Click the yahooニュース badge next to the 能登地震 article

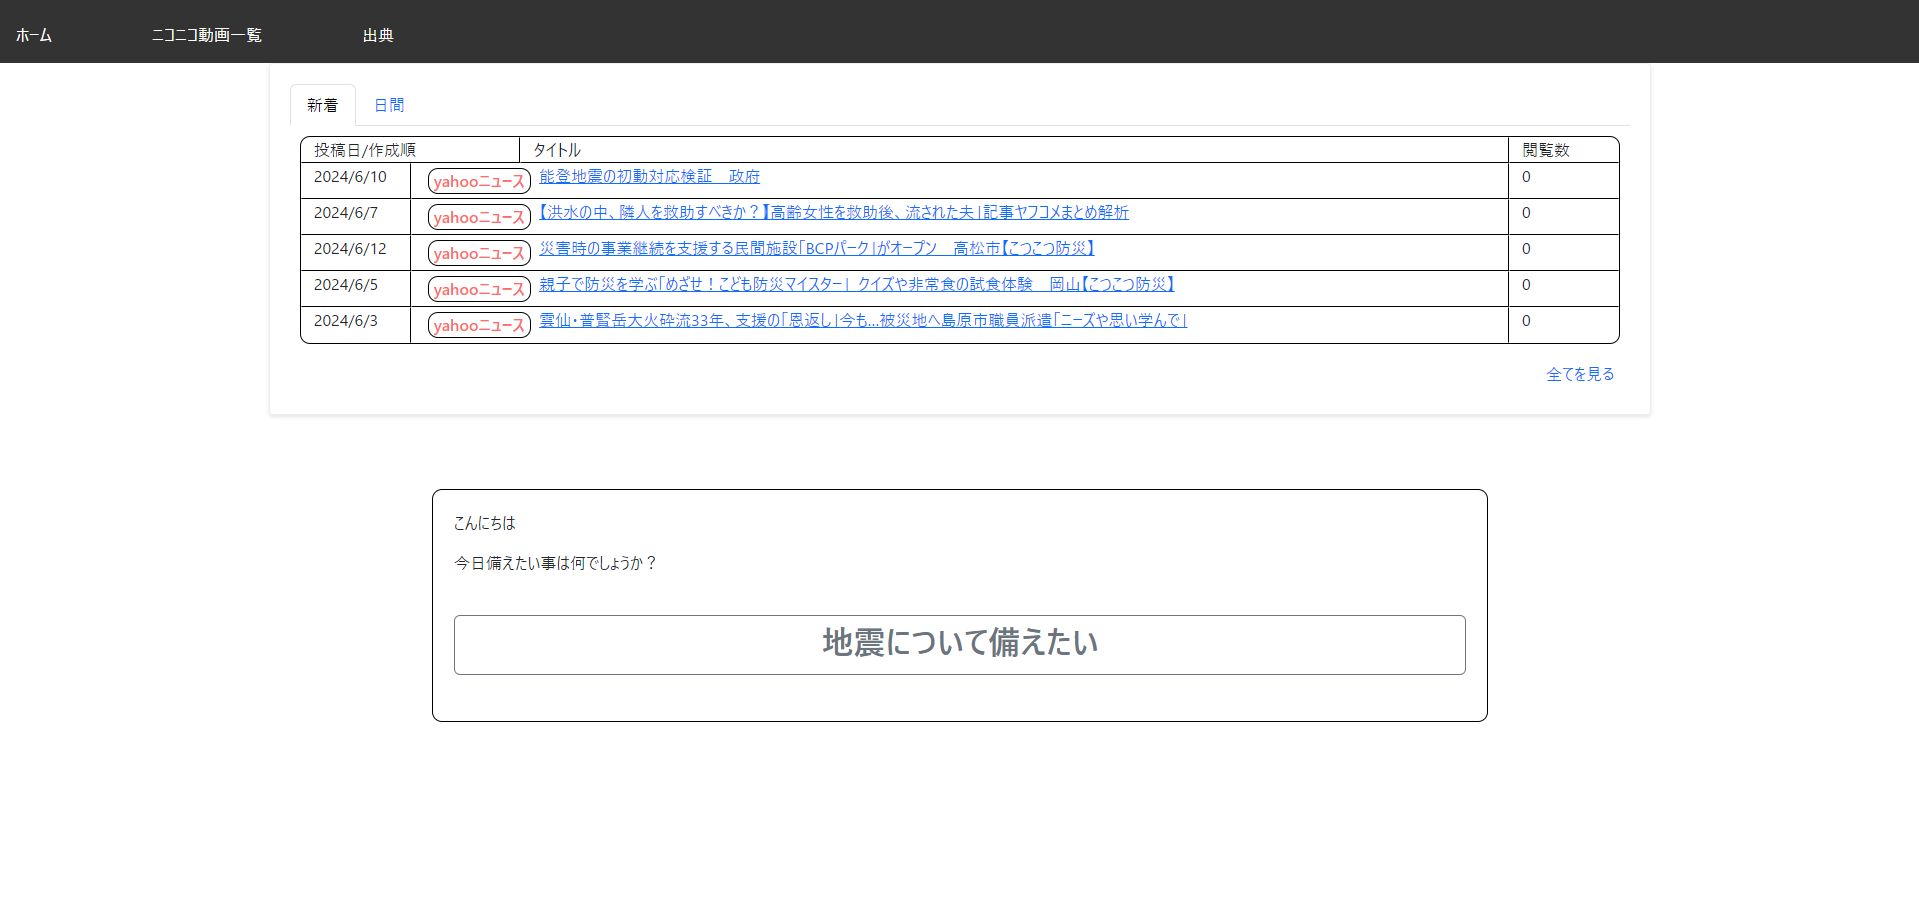coord(478,181)
